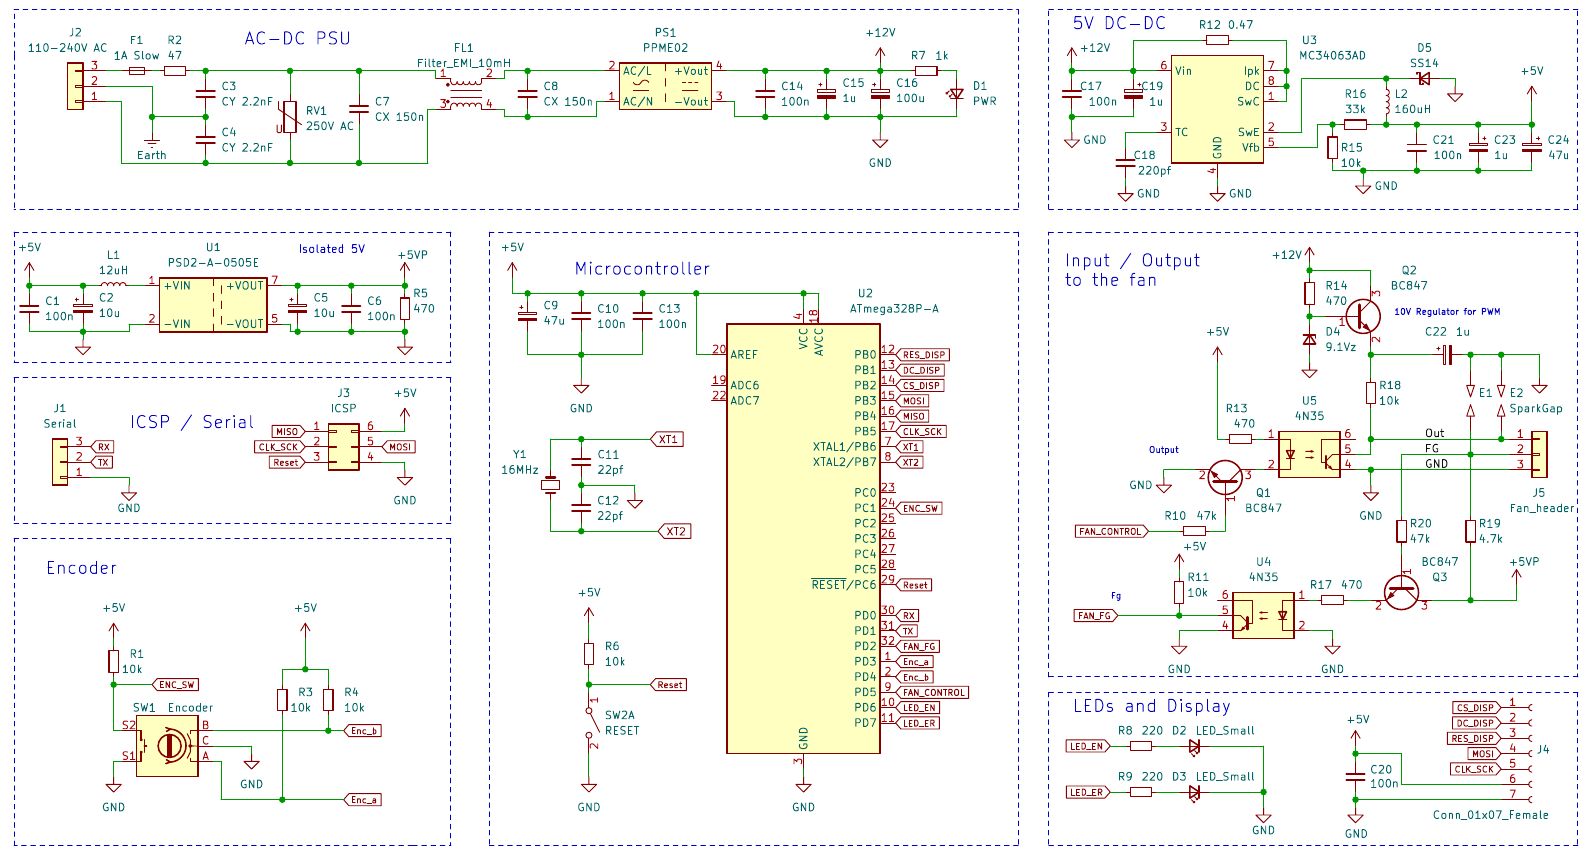Click the 'Isolated 5V' text label
Viewport: 1588px width, 854px height.
(332, 249)
